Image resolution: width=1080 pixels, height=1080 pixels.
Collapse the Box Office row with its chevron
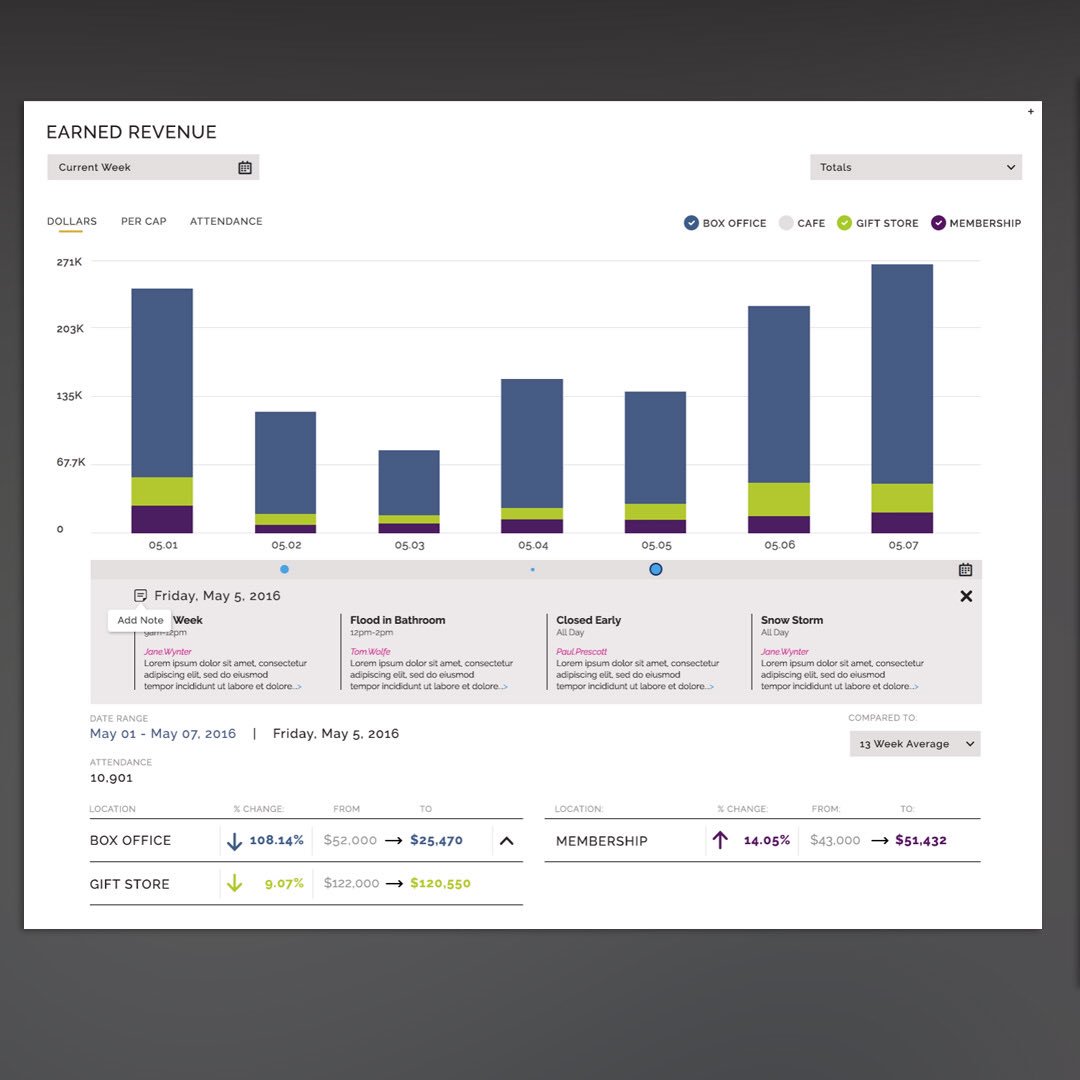tap(506, 841)
